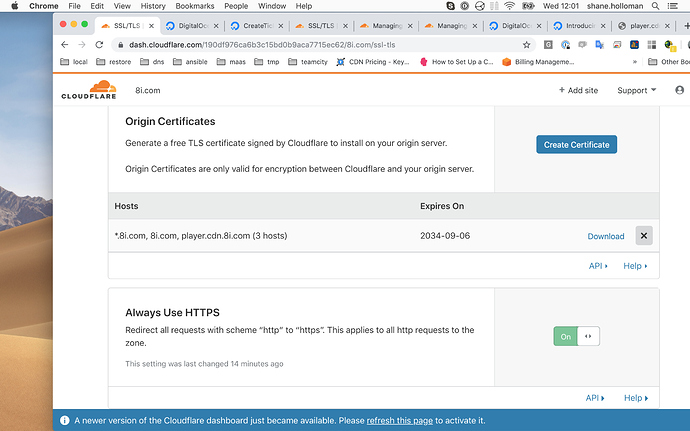Viewport: 690px width, 431px height.
Task: Open the 'ansible' bookmarks folder
Action: point(190,62)
